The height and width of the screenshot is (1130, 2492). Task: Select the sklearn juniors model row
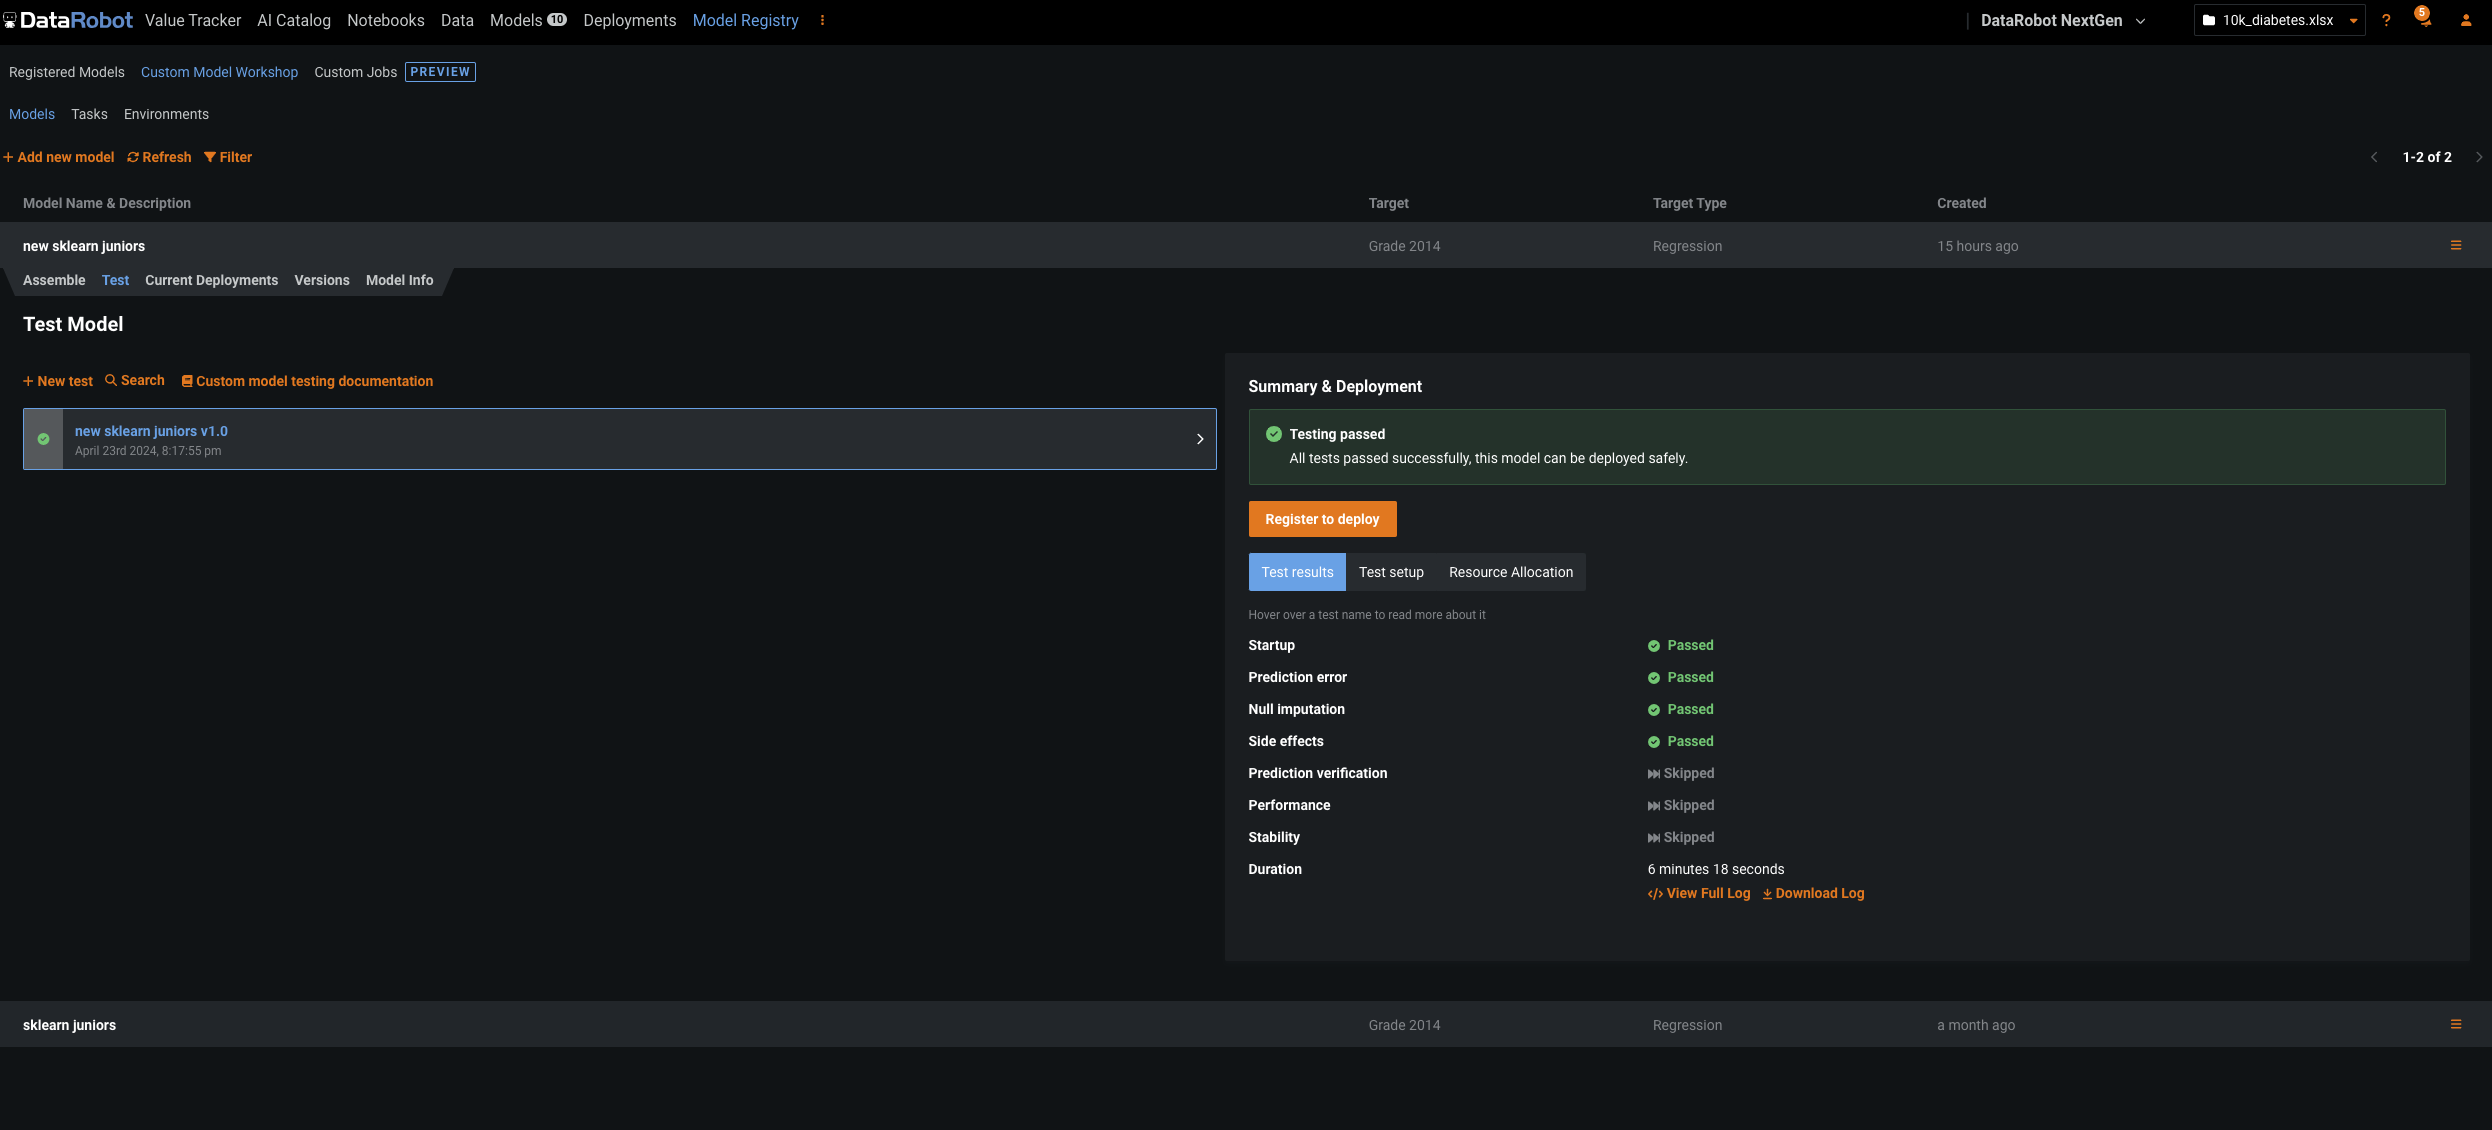click(x=69, y=1025)
